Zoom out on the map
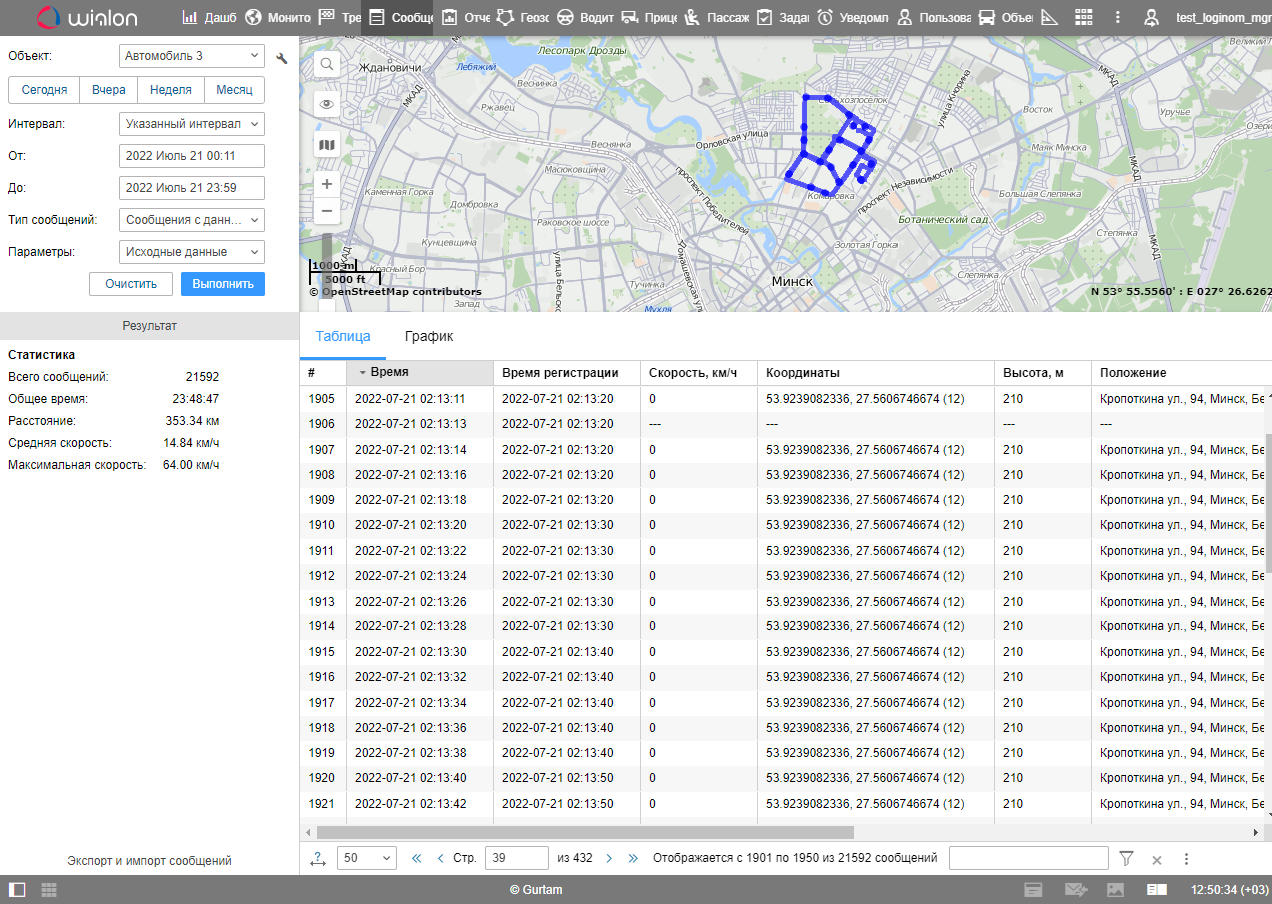This screenshot has width=1272, height=904. (x=327, y=211)
